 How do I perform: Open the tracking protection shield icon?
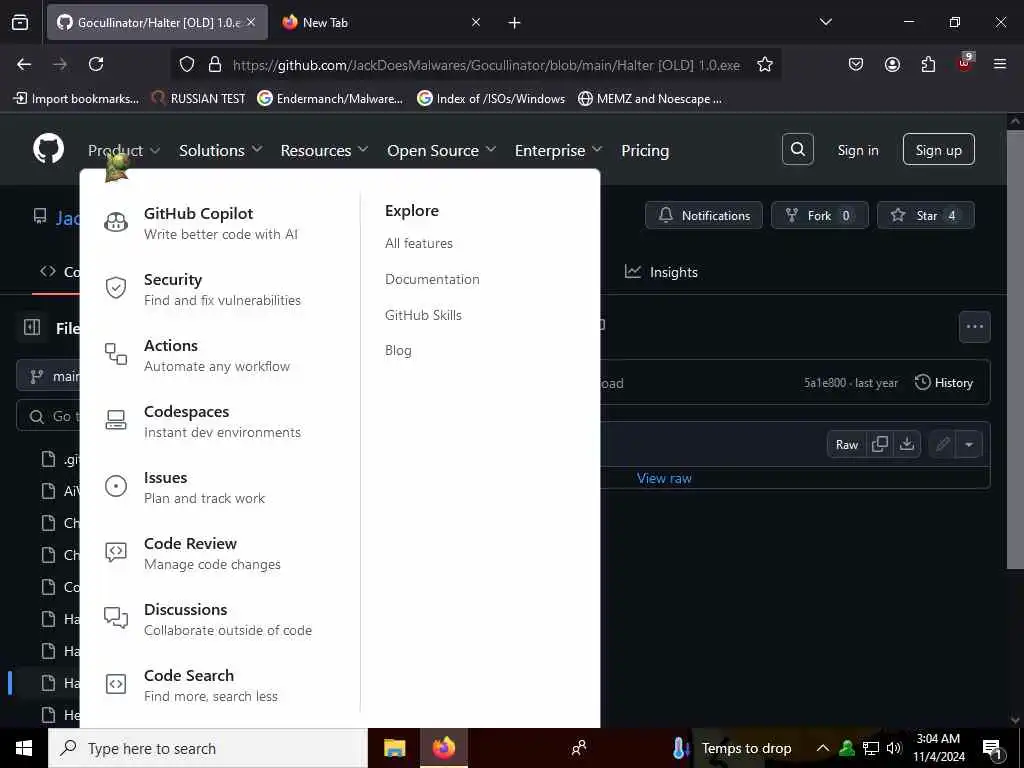pyautogui.click(x=187, y=64)
